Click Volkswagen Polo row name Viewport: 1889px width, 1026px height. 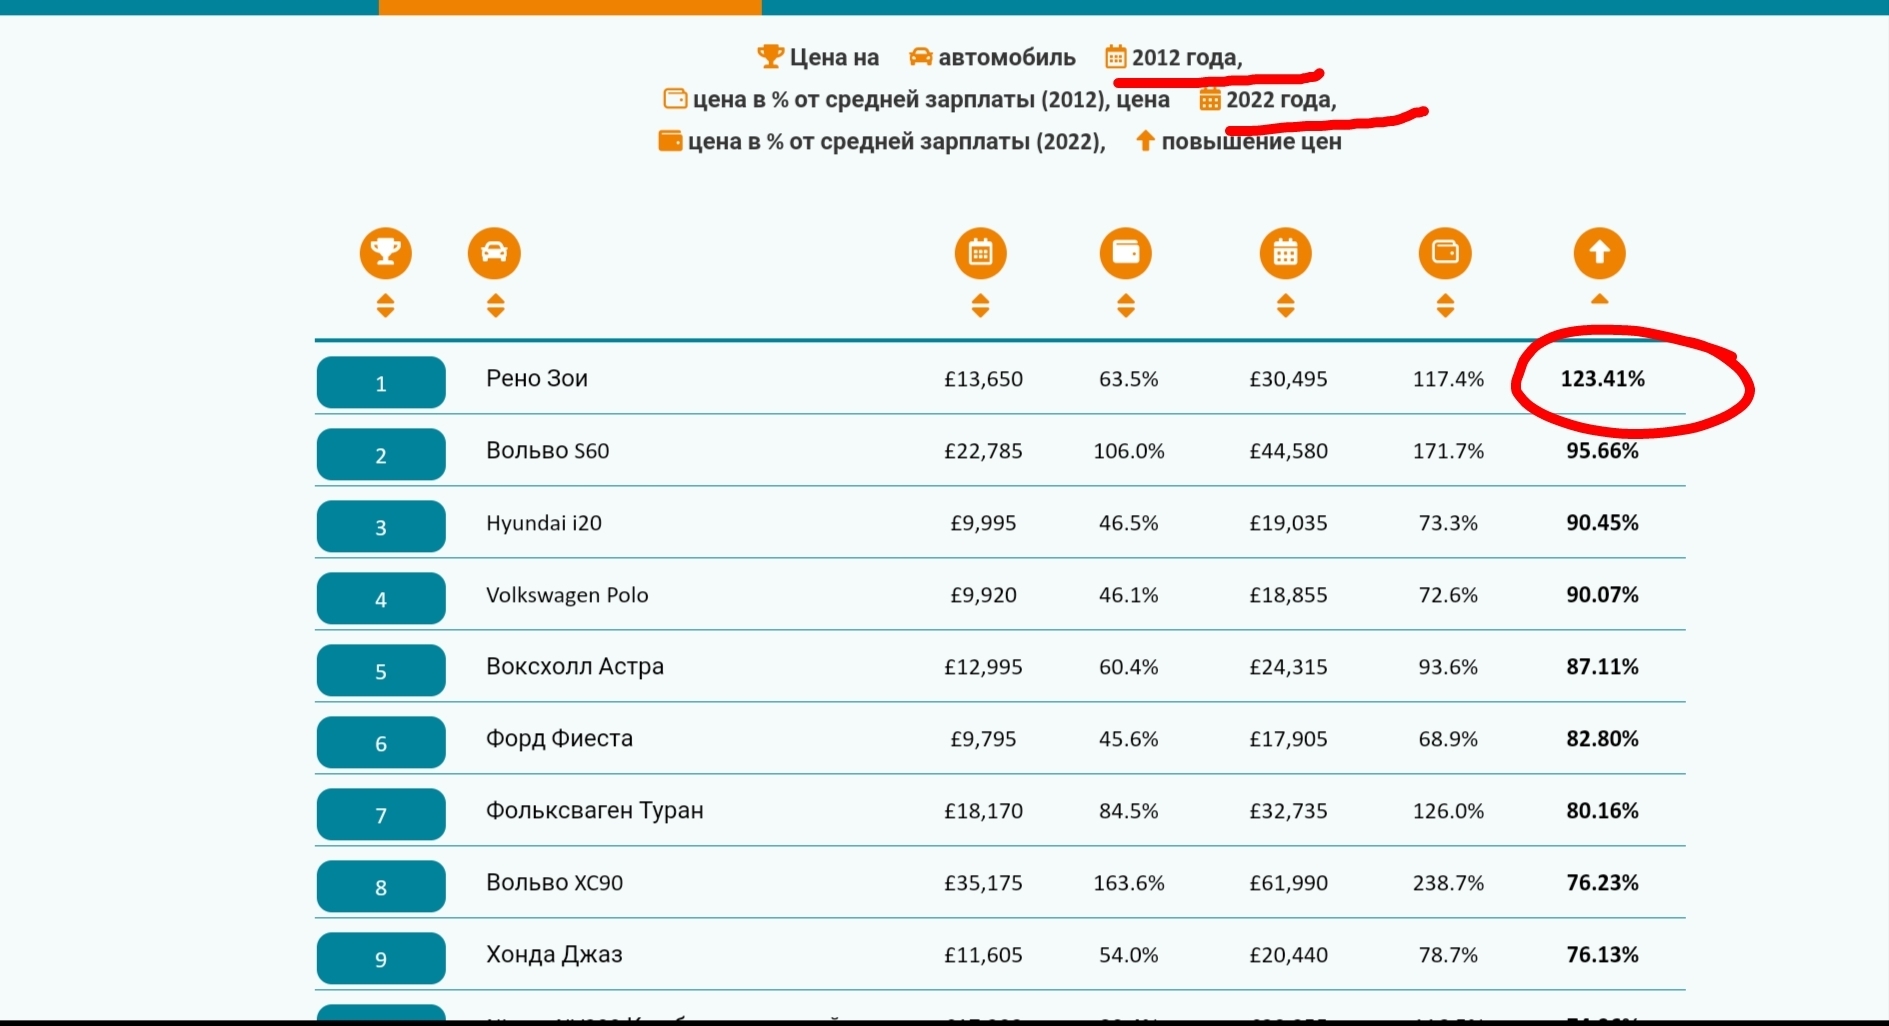tap(567, 595)
